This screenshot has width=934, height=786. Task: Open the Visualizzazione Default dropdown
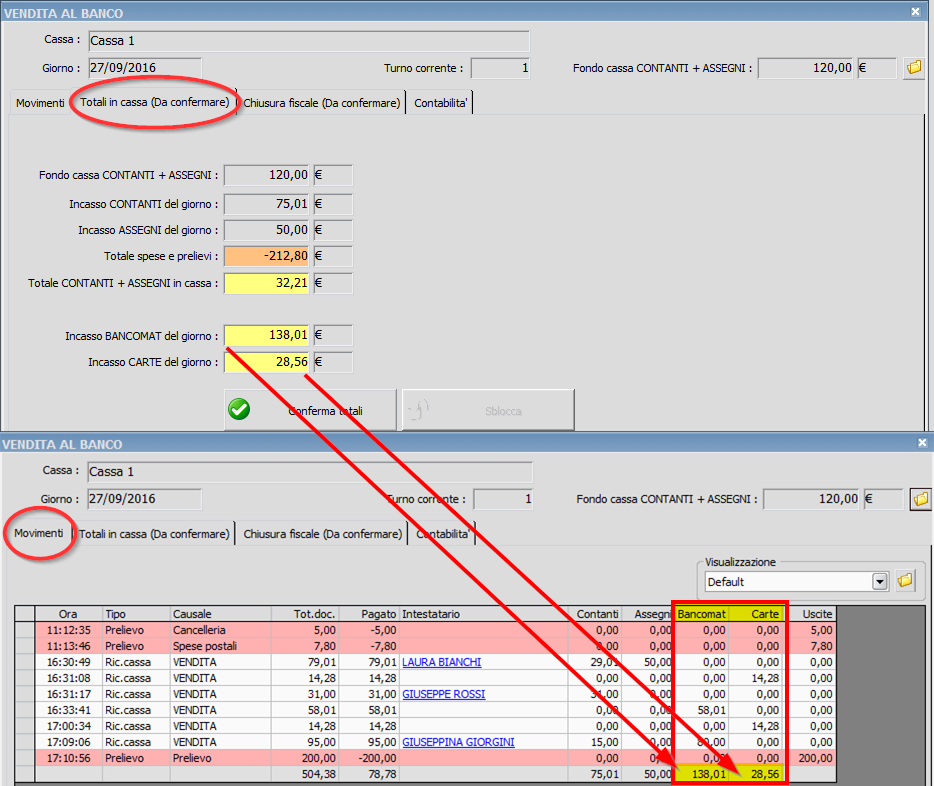[880, 581]
